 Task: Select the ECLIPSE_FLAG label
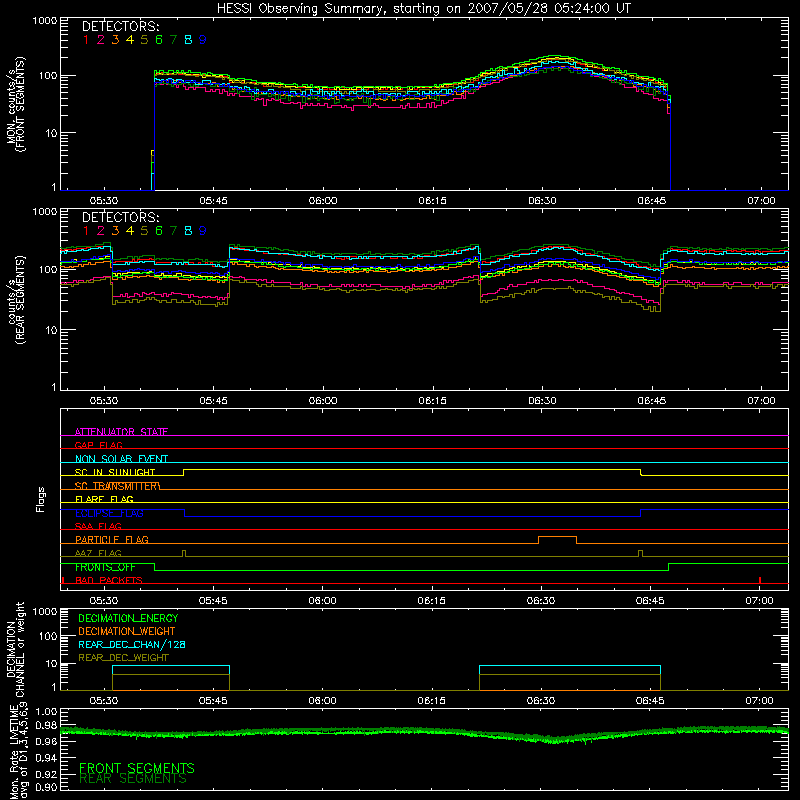[109, 513]
